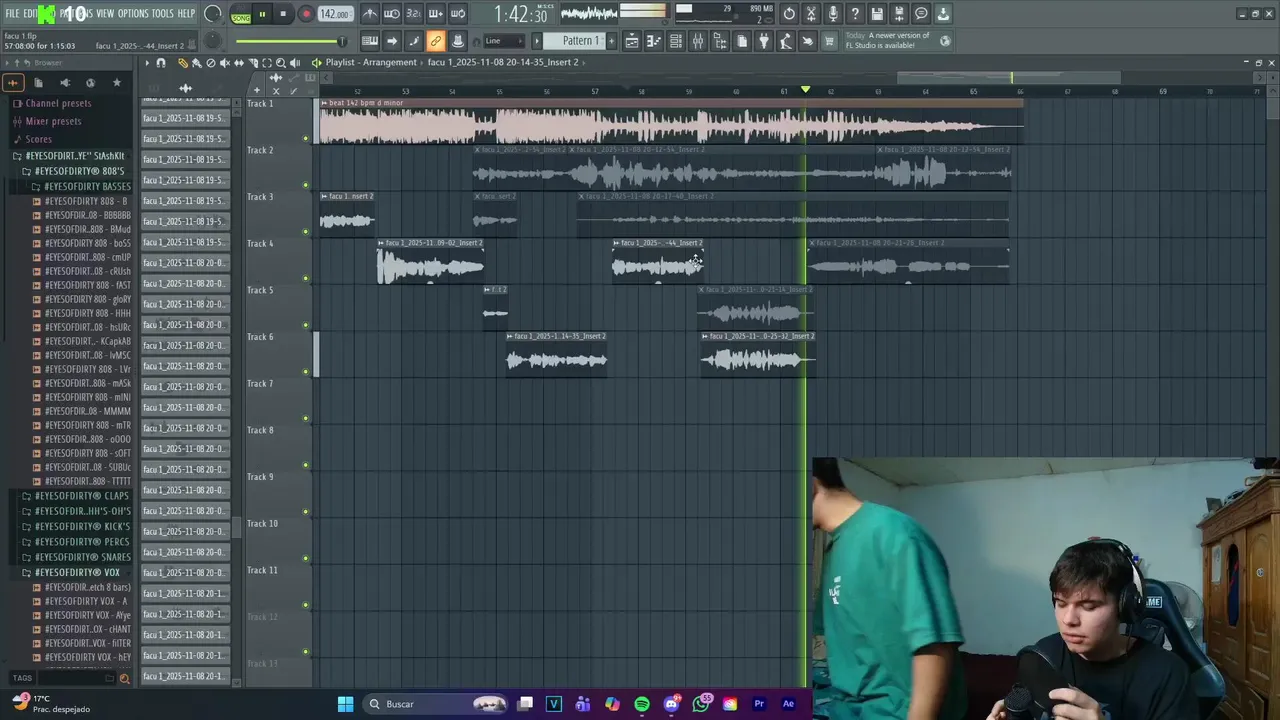The width and height of the screenshot is (1280, 720).
Task: Open the channel rack icon
Action: click(x=676, y=41)
